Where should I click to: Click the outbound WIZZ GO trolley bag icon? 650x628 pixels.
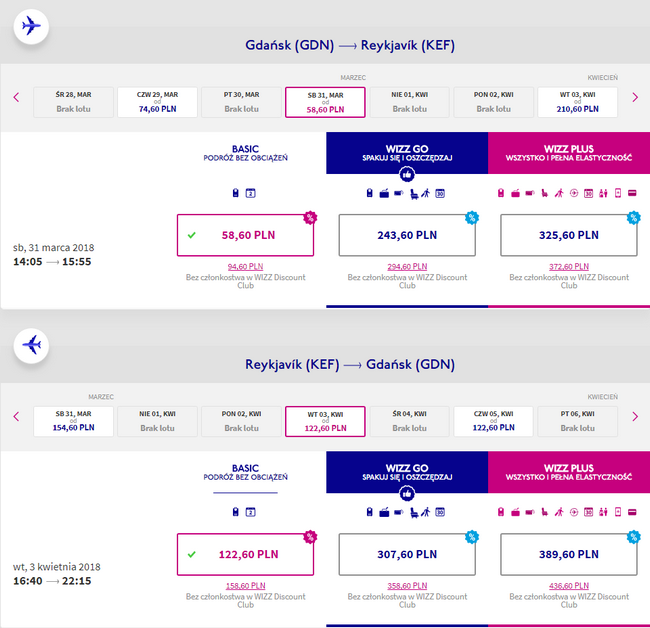point(384,193)
